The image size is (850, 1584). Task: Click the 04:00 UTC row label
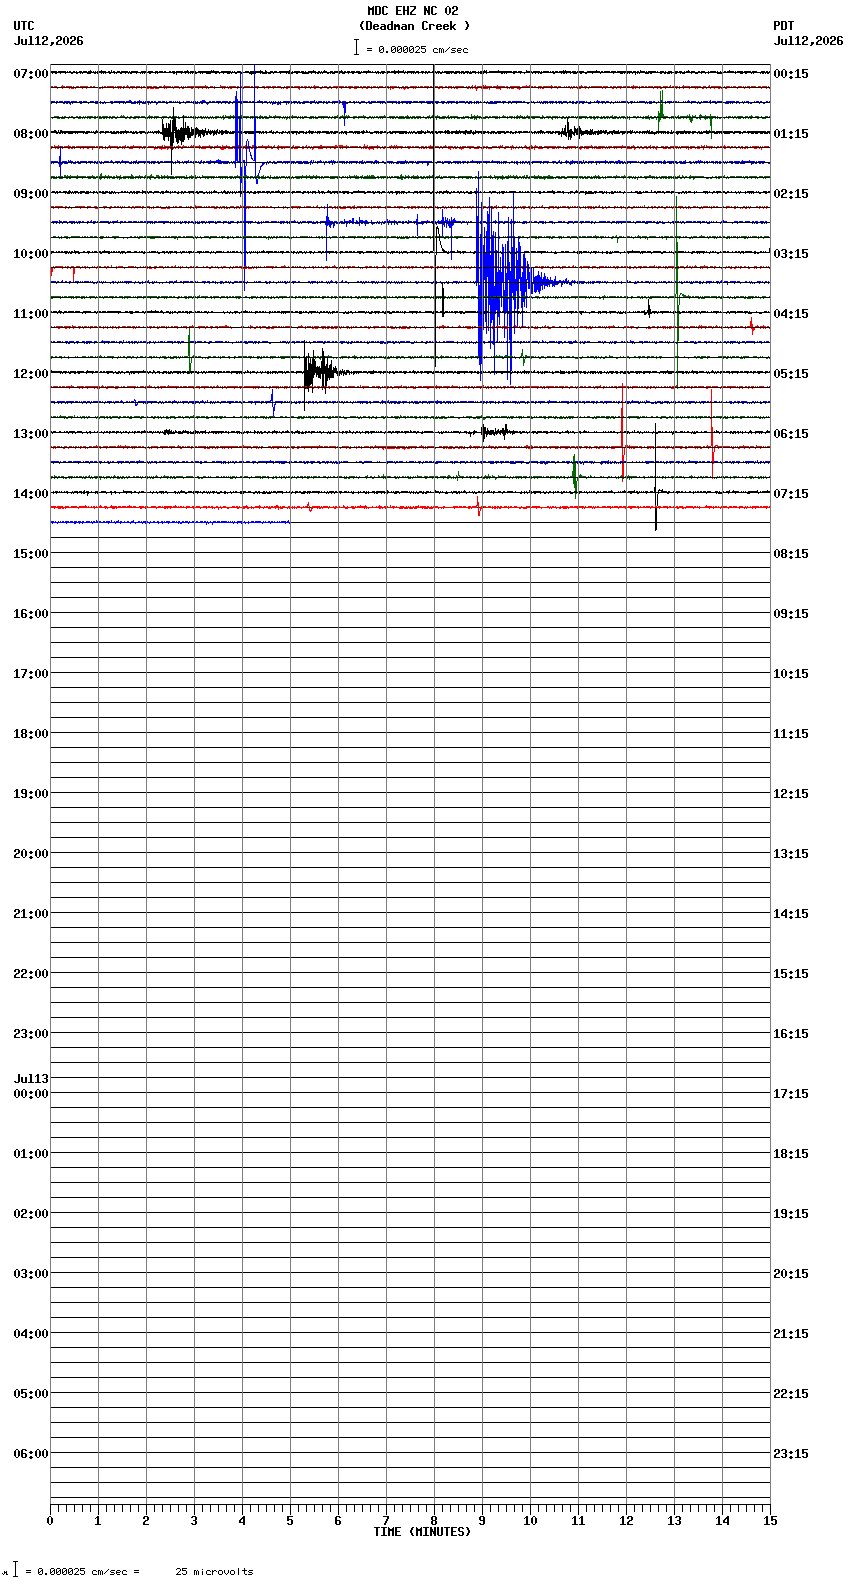coord(31,1334)
